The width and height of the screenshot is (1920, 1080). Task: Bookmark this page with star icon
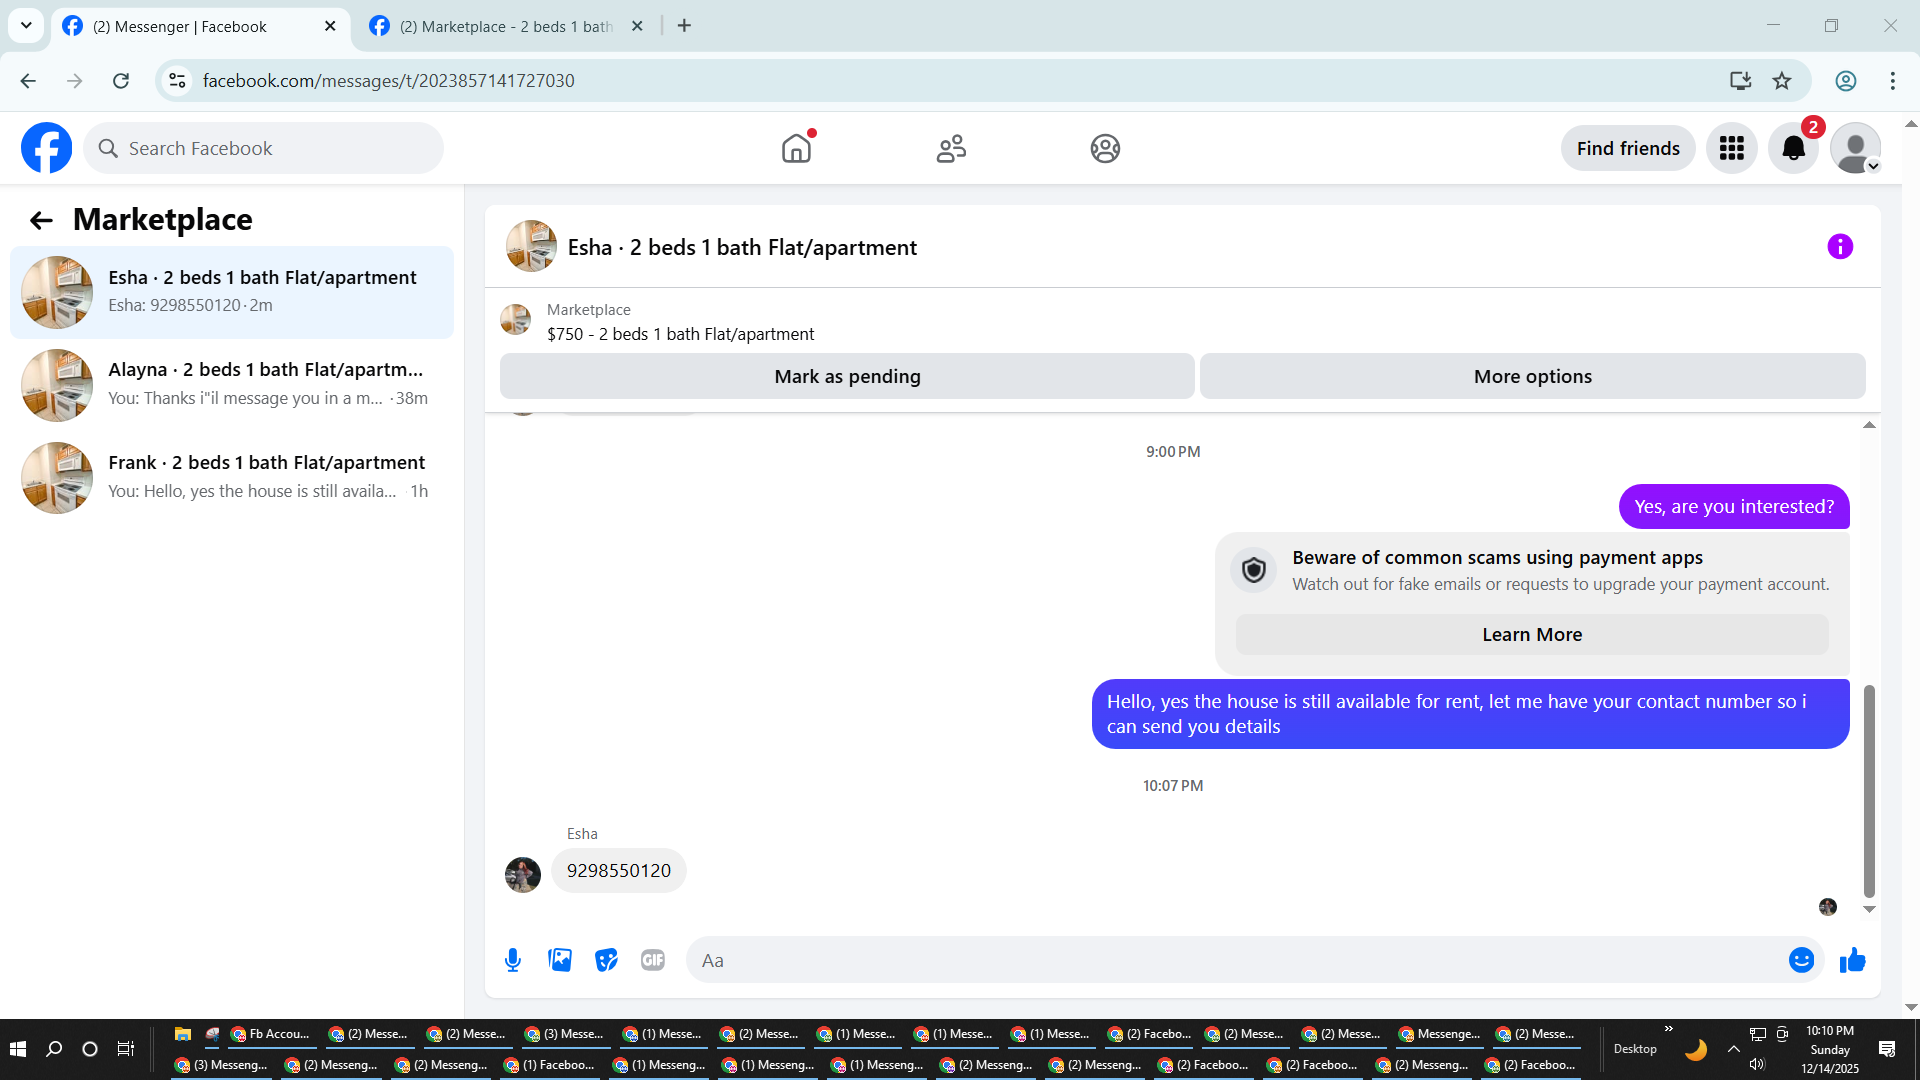(x=1782, y=81)
